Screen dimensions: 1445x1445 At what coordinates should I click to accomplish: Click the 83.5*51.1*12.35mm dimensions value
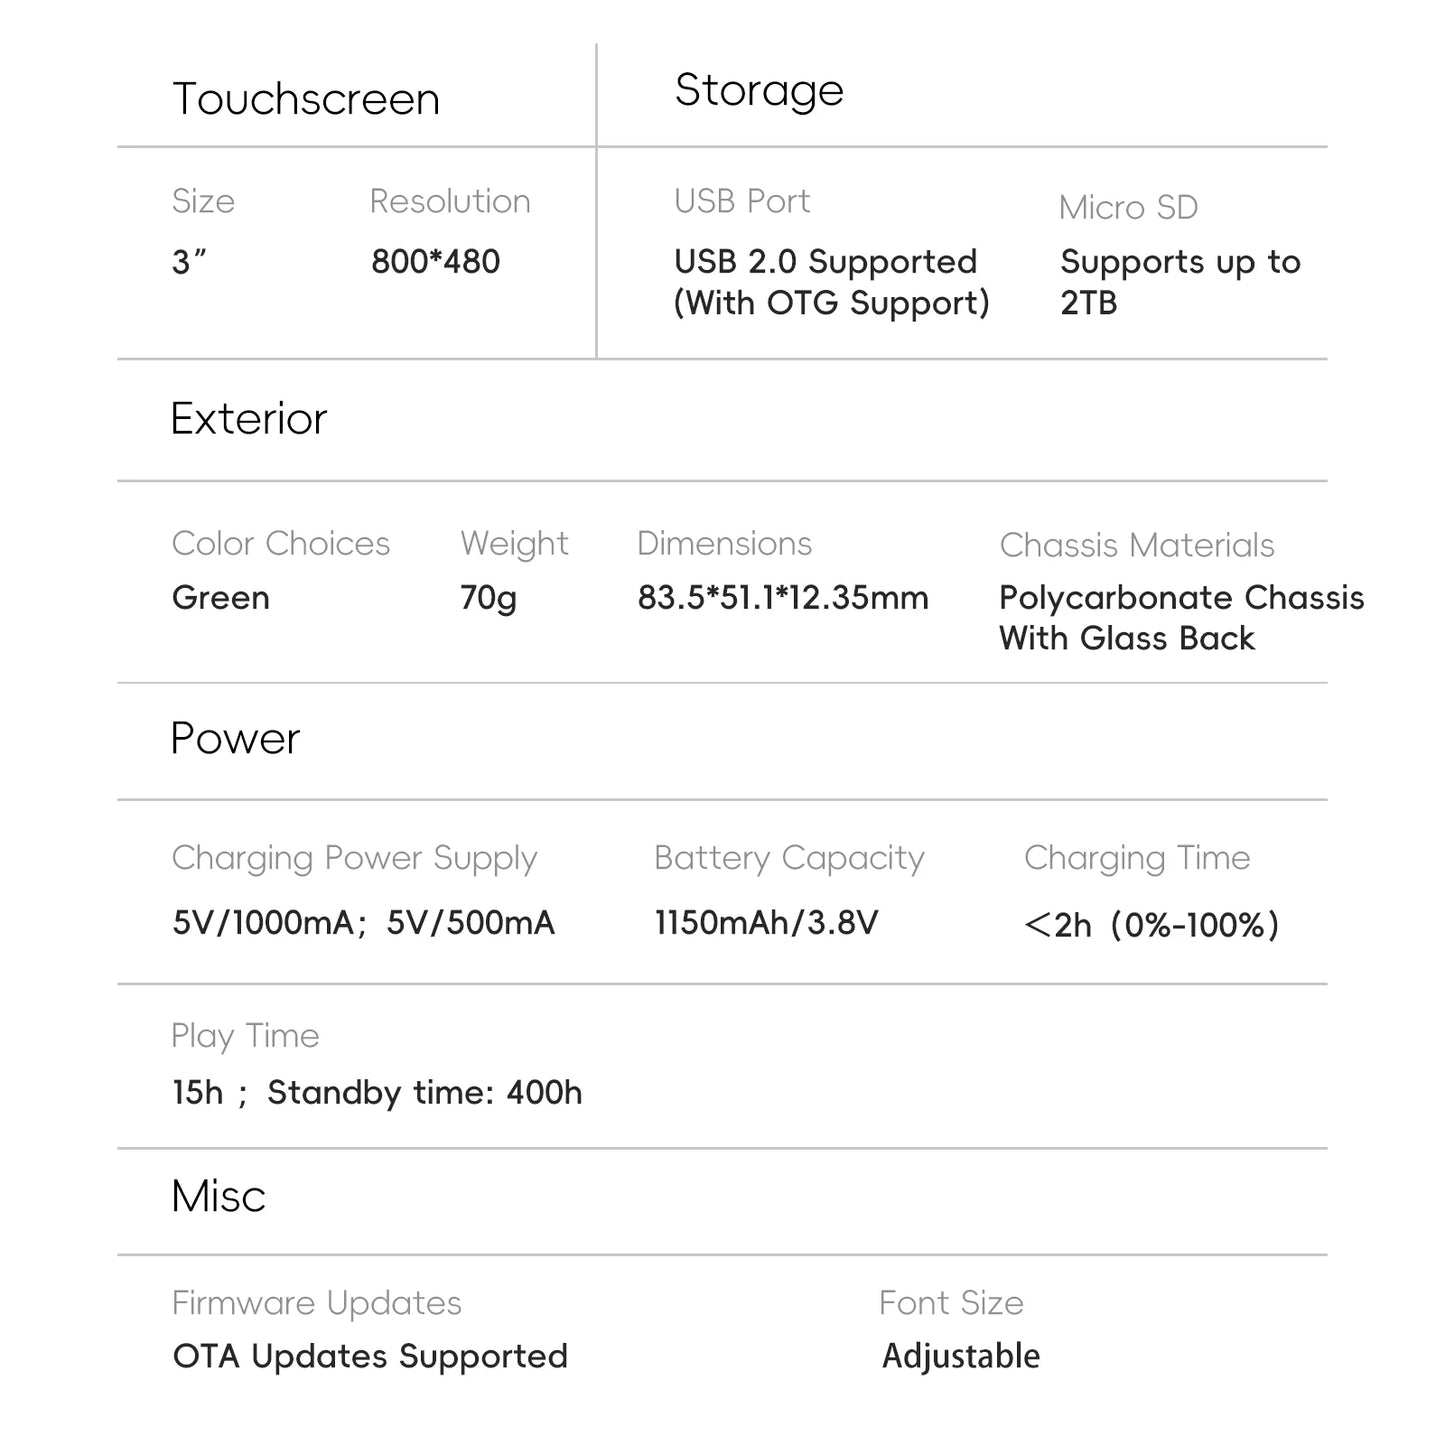(x=783, y=598)
